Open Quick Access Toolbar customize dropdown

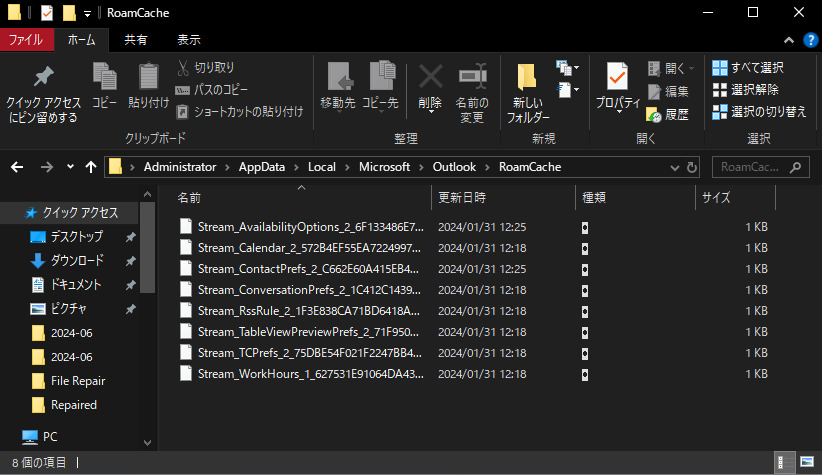pyautogui.click(x=87, y=14)
